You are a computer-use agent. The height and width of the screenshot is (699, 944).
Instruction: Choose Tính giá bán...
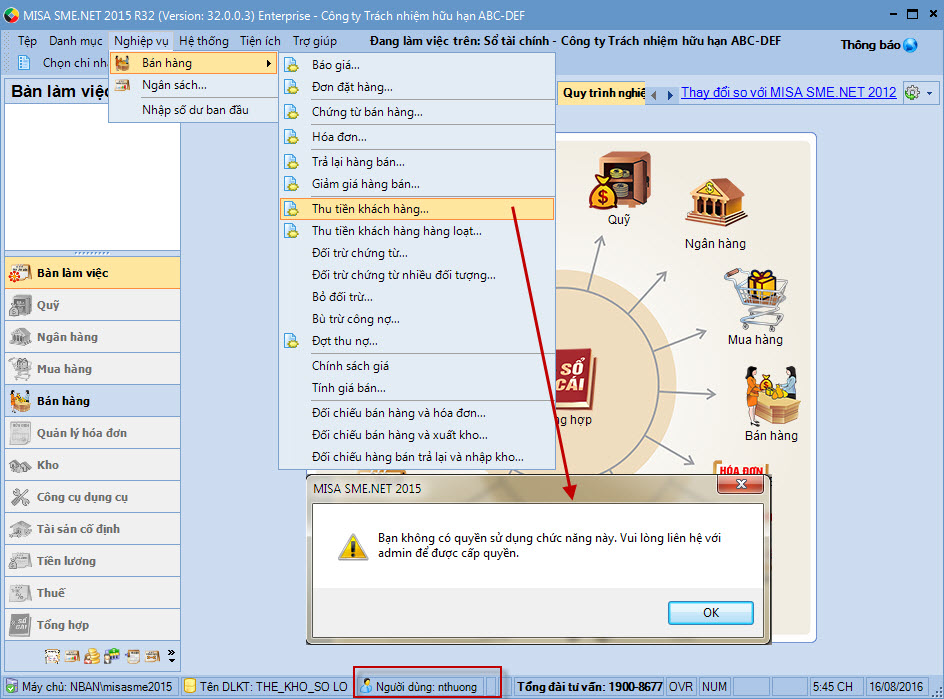point(417,388)
